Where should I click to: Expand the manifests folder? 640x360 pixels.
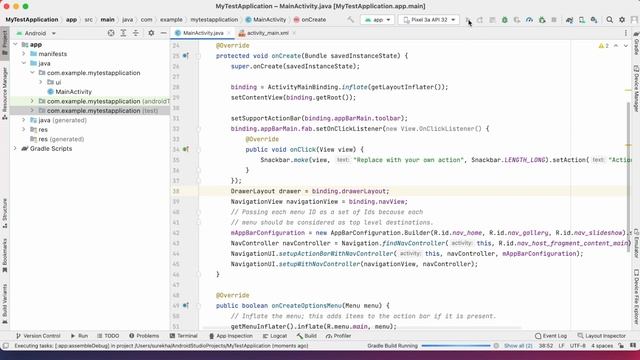(x=24, y=53)
